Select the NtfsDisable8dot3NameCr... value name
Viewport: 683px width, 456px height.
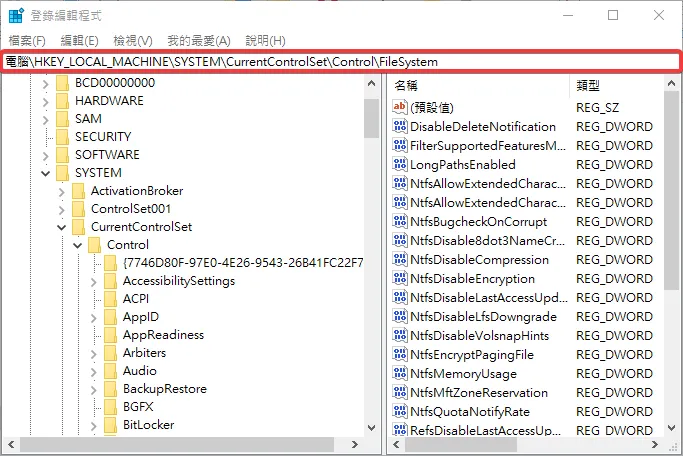[x=487, y=240]
